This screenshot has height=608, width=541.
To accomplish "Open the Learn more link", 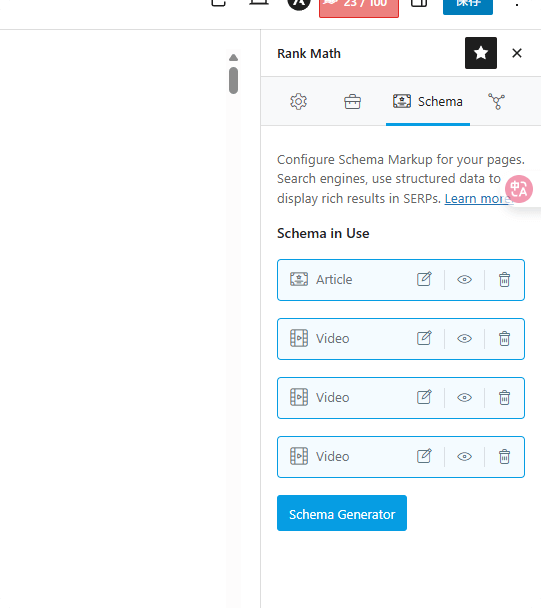I will (x=479, y=199).
